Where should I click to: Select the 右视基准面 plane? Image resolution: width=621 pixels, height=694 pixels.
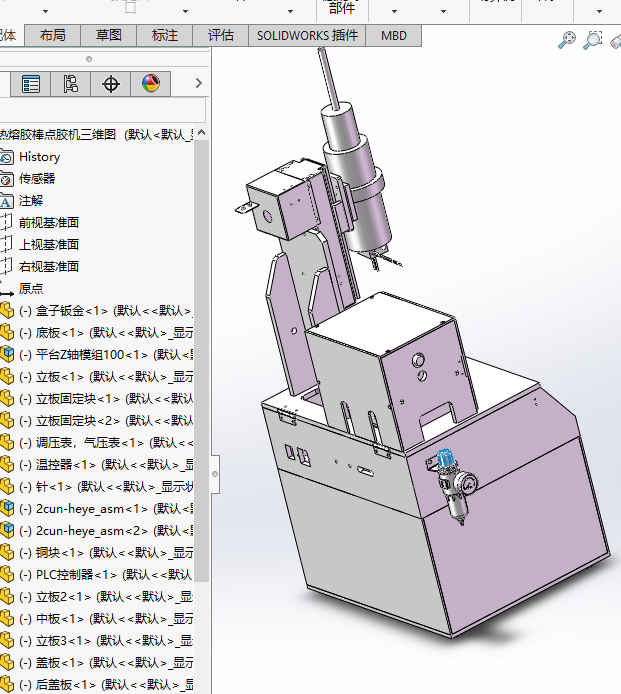[49, 267]
